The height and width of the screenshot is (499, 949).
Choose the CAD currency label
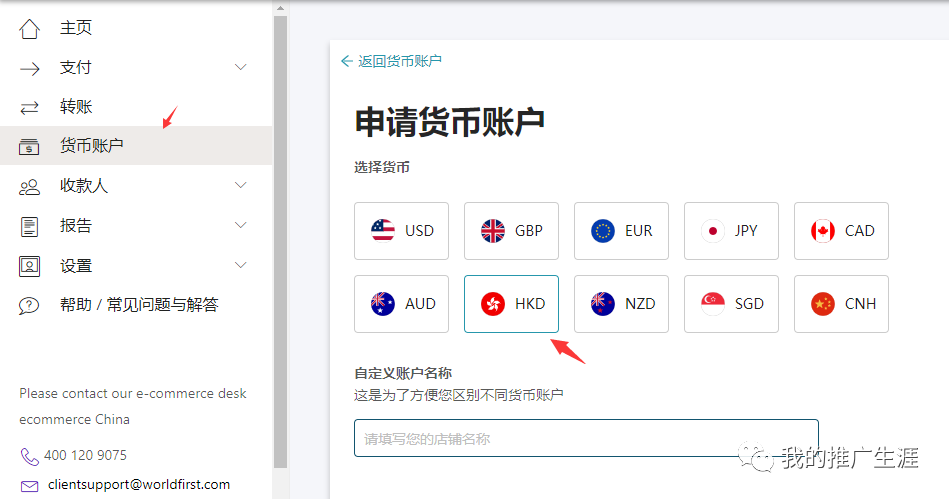tap(859, 231)
